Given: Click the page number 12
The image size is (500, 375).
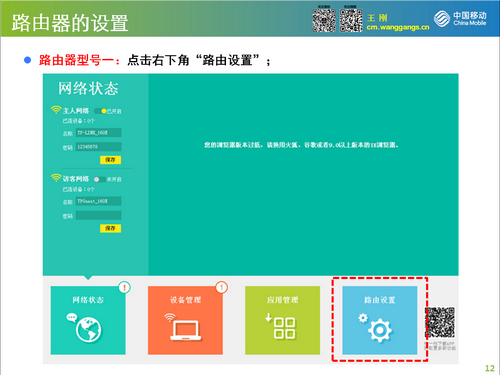Looking at the screenshot, I should click(490, 368).
